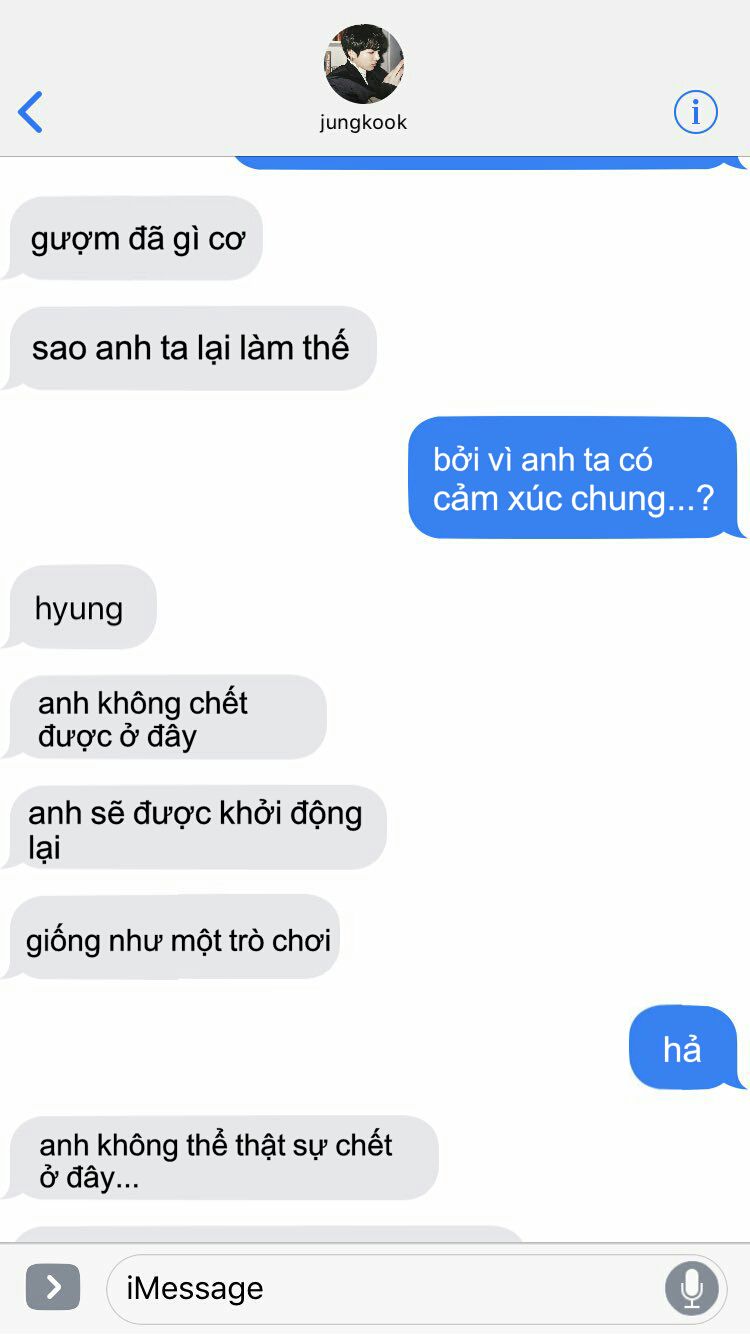
Task: Tap the partially visible blue bubble below the header
Action: click(488, 162)
